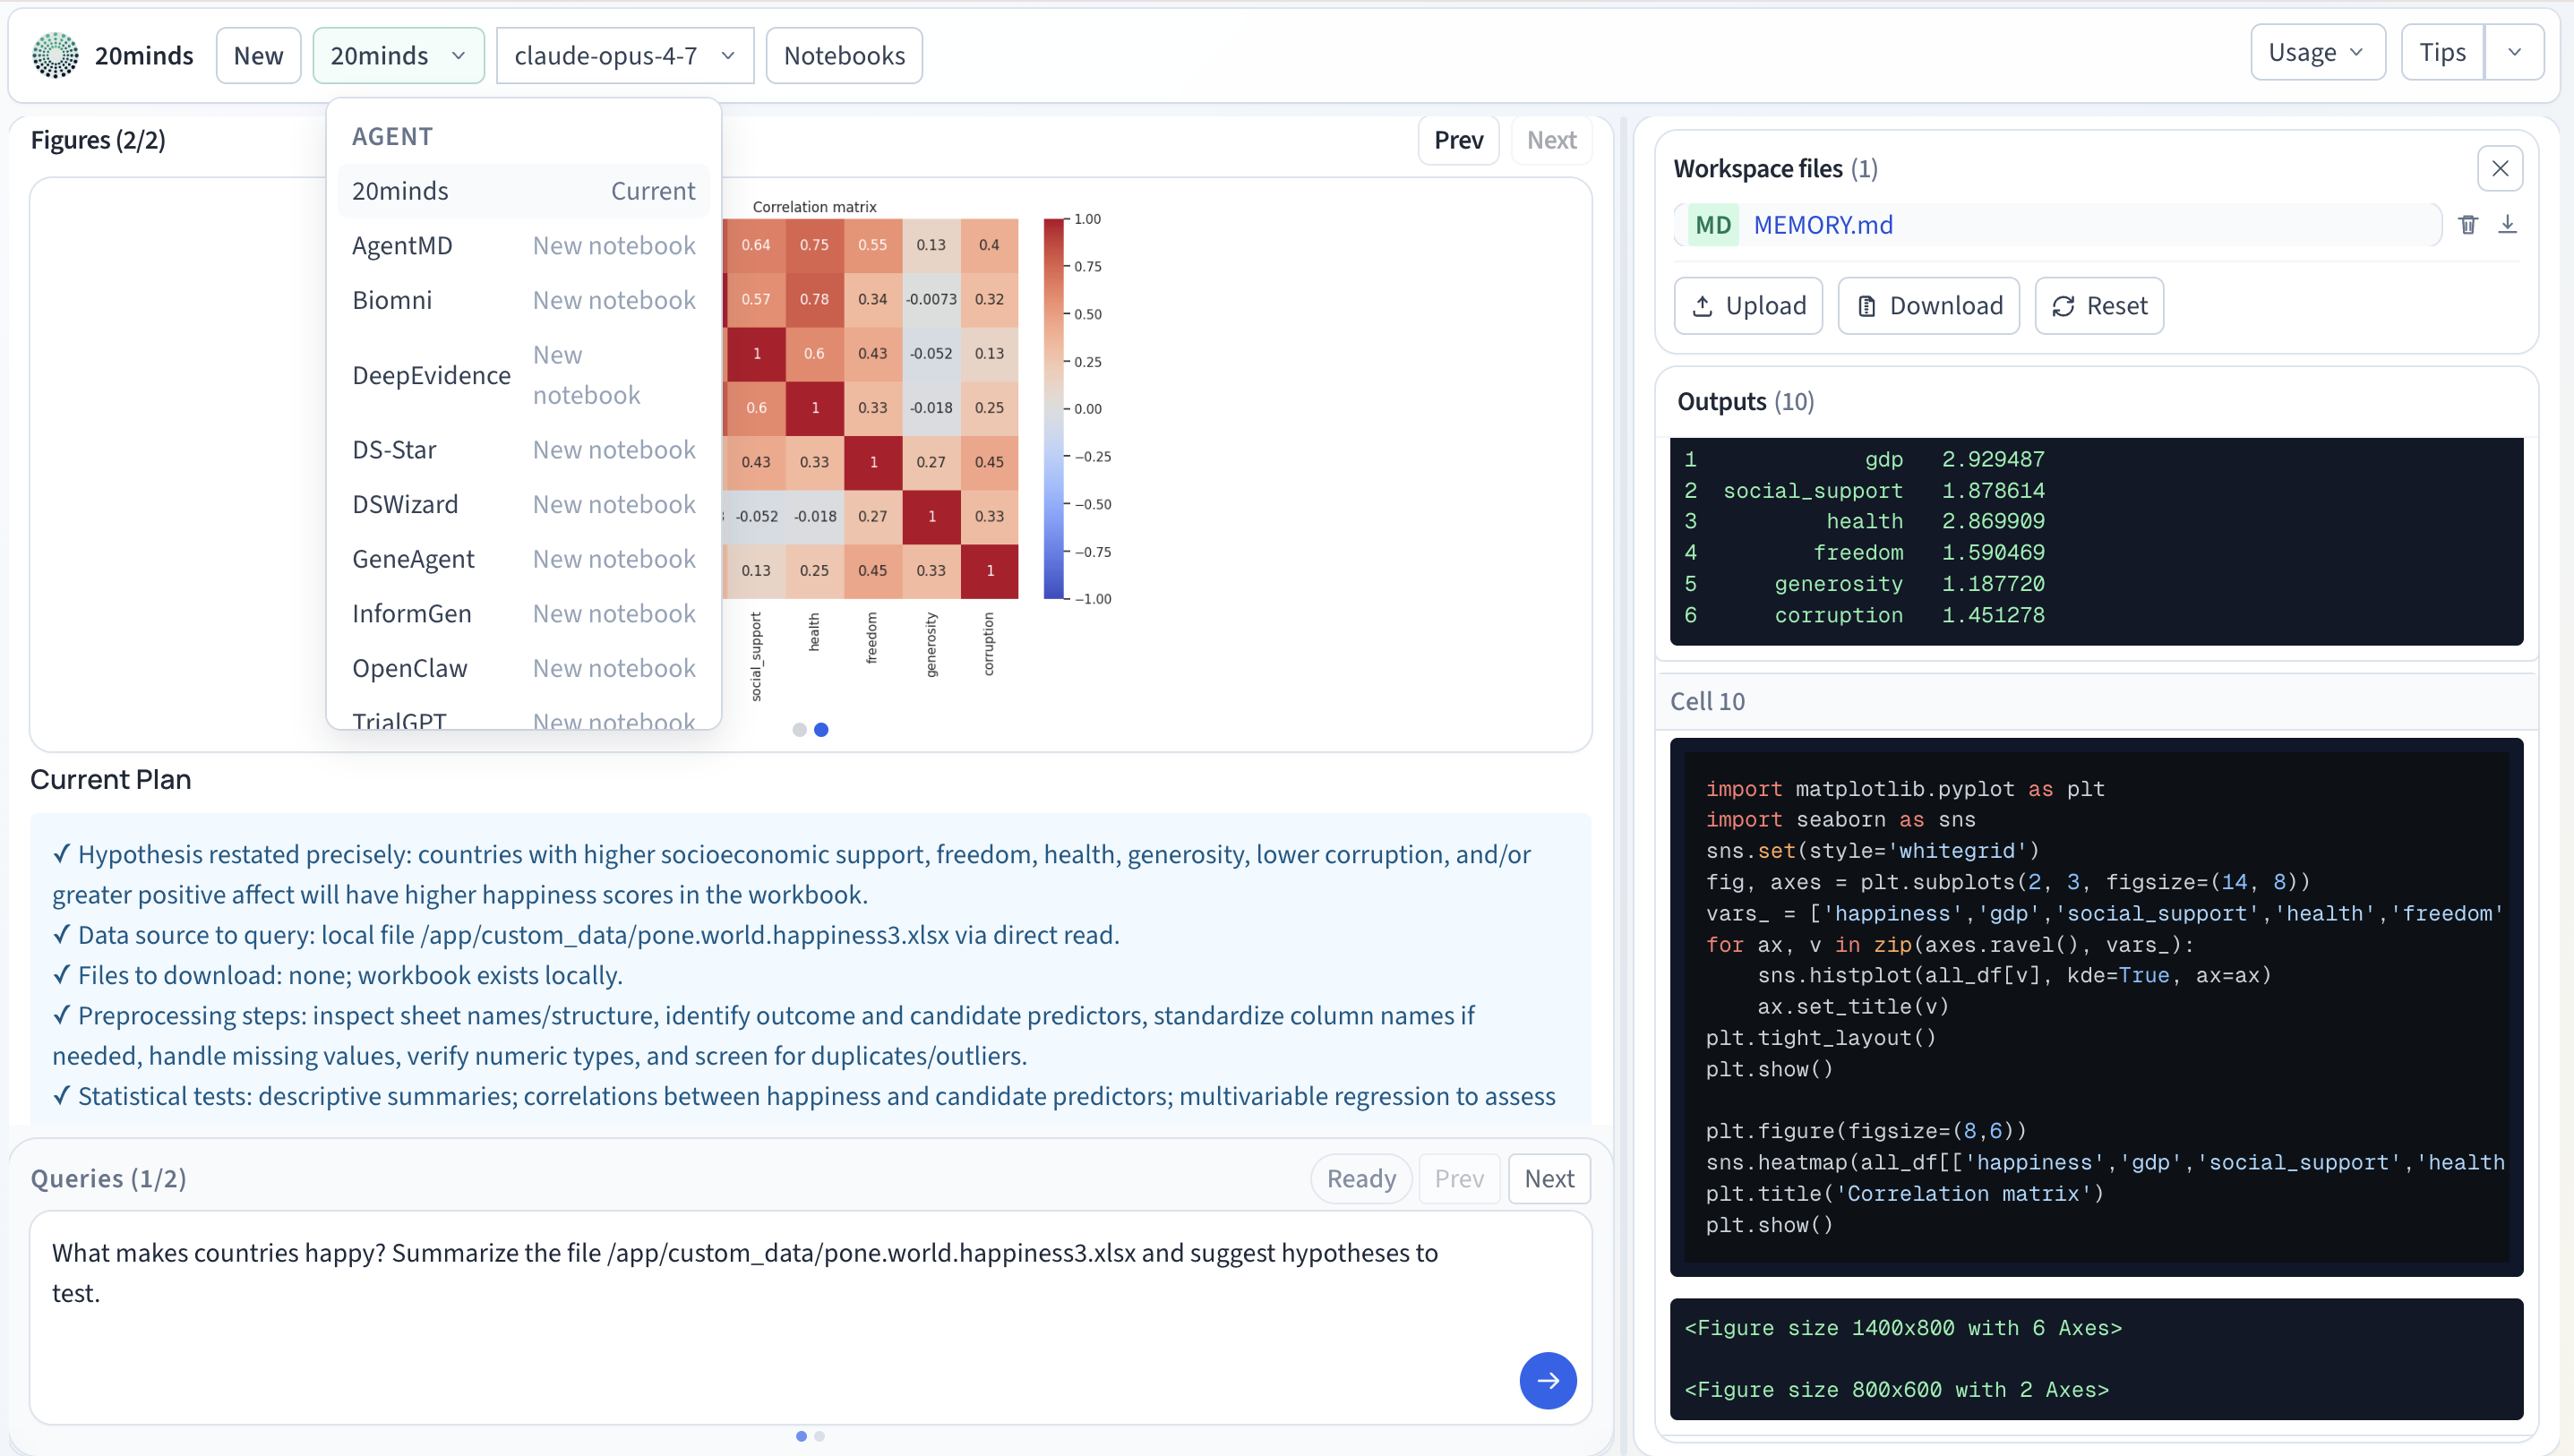Viewport: 2574px width, 1456px height.
Task: Delete MEMORY.md using the trash icon
Action: point(2469,224)
